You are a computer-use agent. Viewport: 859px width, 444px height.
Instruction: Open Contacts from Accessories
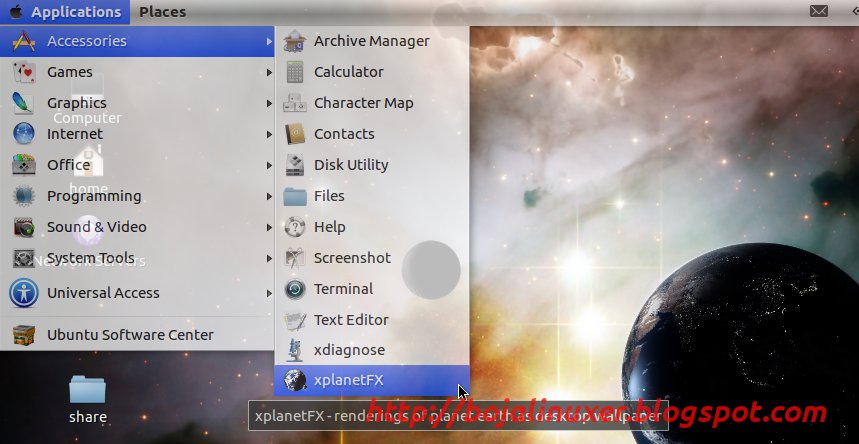click(372, 134)
